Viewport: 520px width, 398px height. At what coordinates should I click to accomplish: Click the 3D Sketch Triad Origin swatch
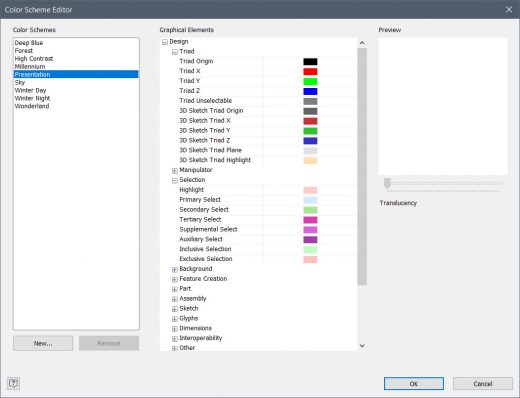[x=310, y=111]
